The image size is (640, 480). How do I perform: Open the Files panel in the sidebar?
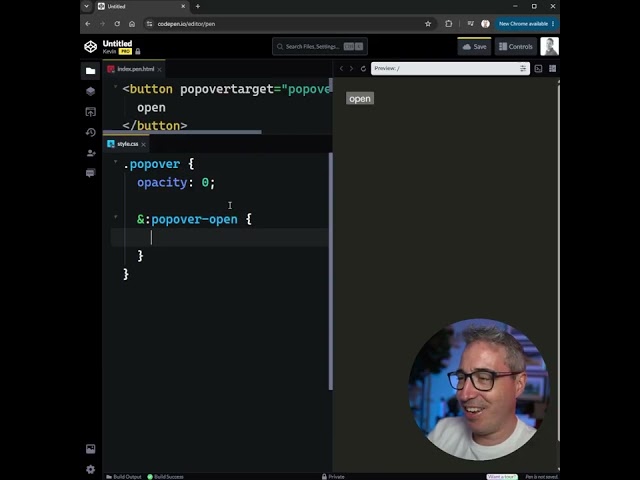pyautogui.click(x=91, y=71)
